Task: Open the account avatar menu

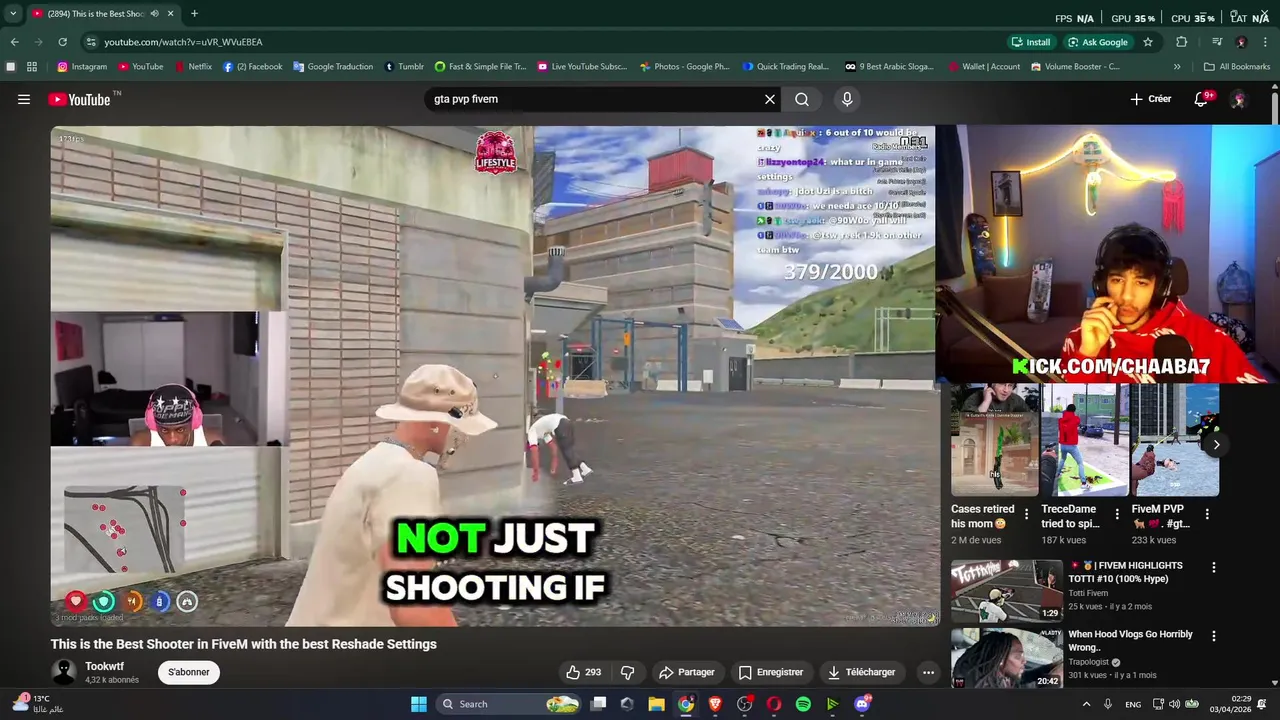Action: (x=1238, y=99)
